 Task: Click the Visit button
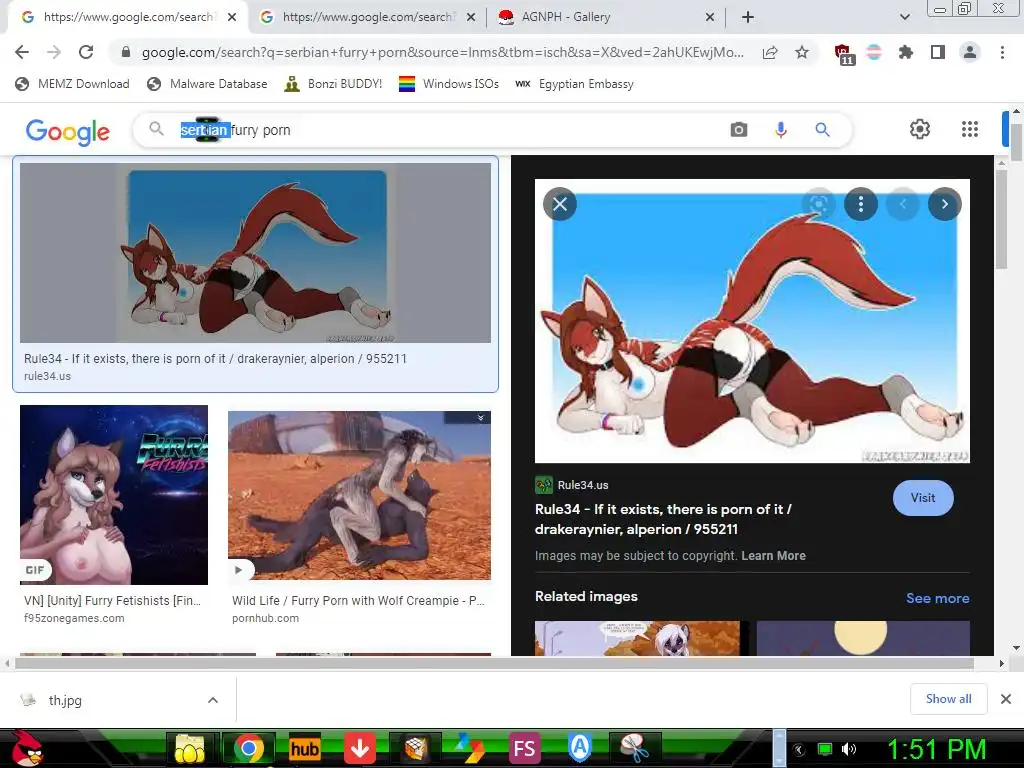923,498
